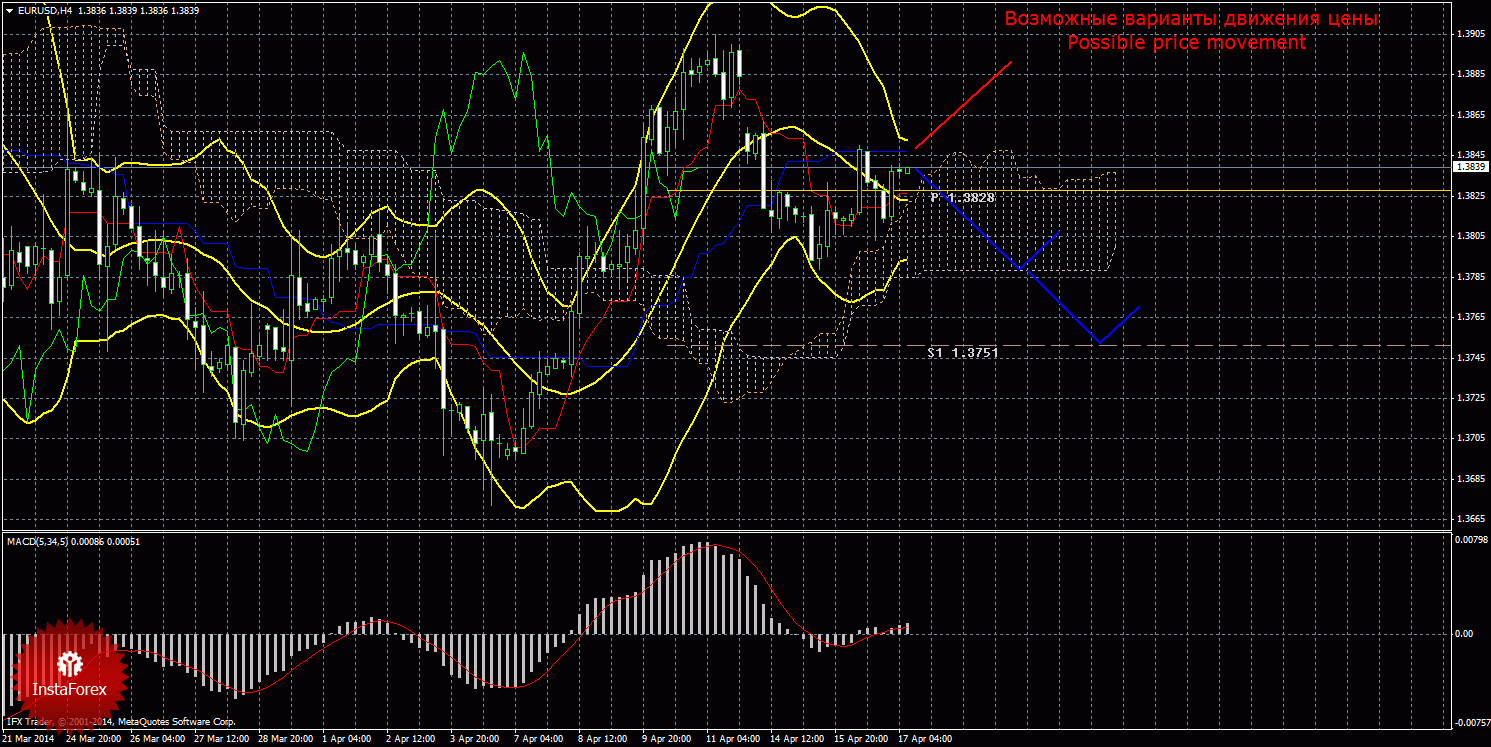Viewport: 1491px width, 747px height.
Task: Click the red 'Possible price movement' text
Action: (1186, 42)
